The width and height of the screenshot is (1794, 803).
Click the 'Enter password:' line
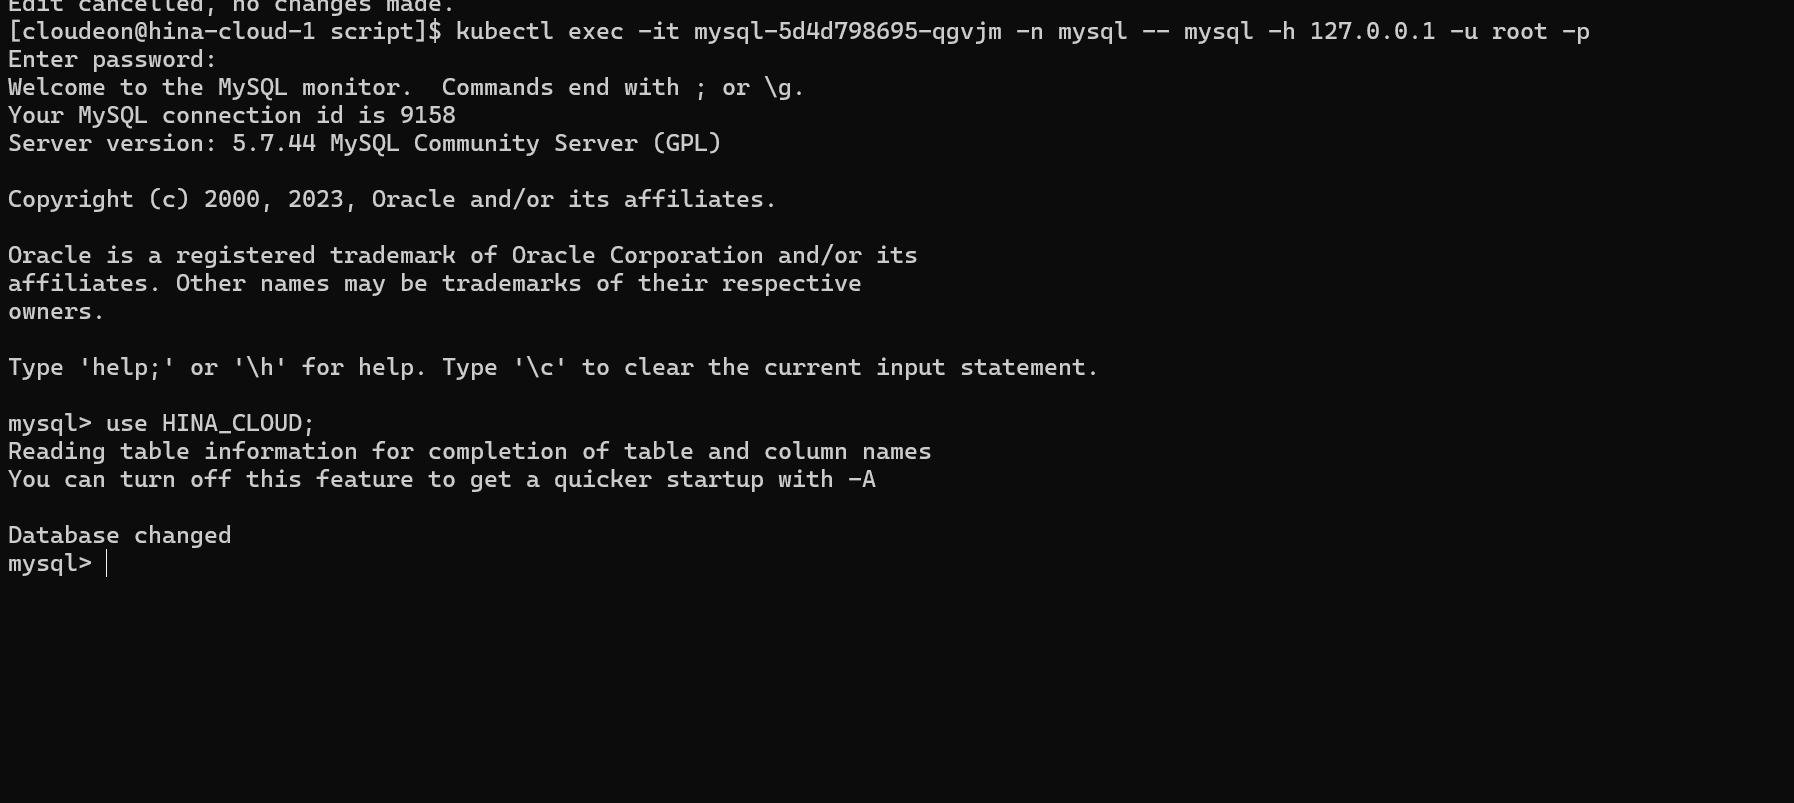[112, 60]
